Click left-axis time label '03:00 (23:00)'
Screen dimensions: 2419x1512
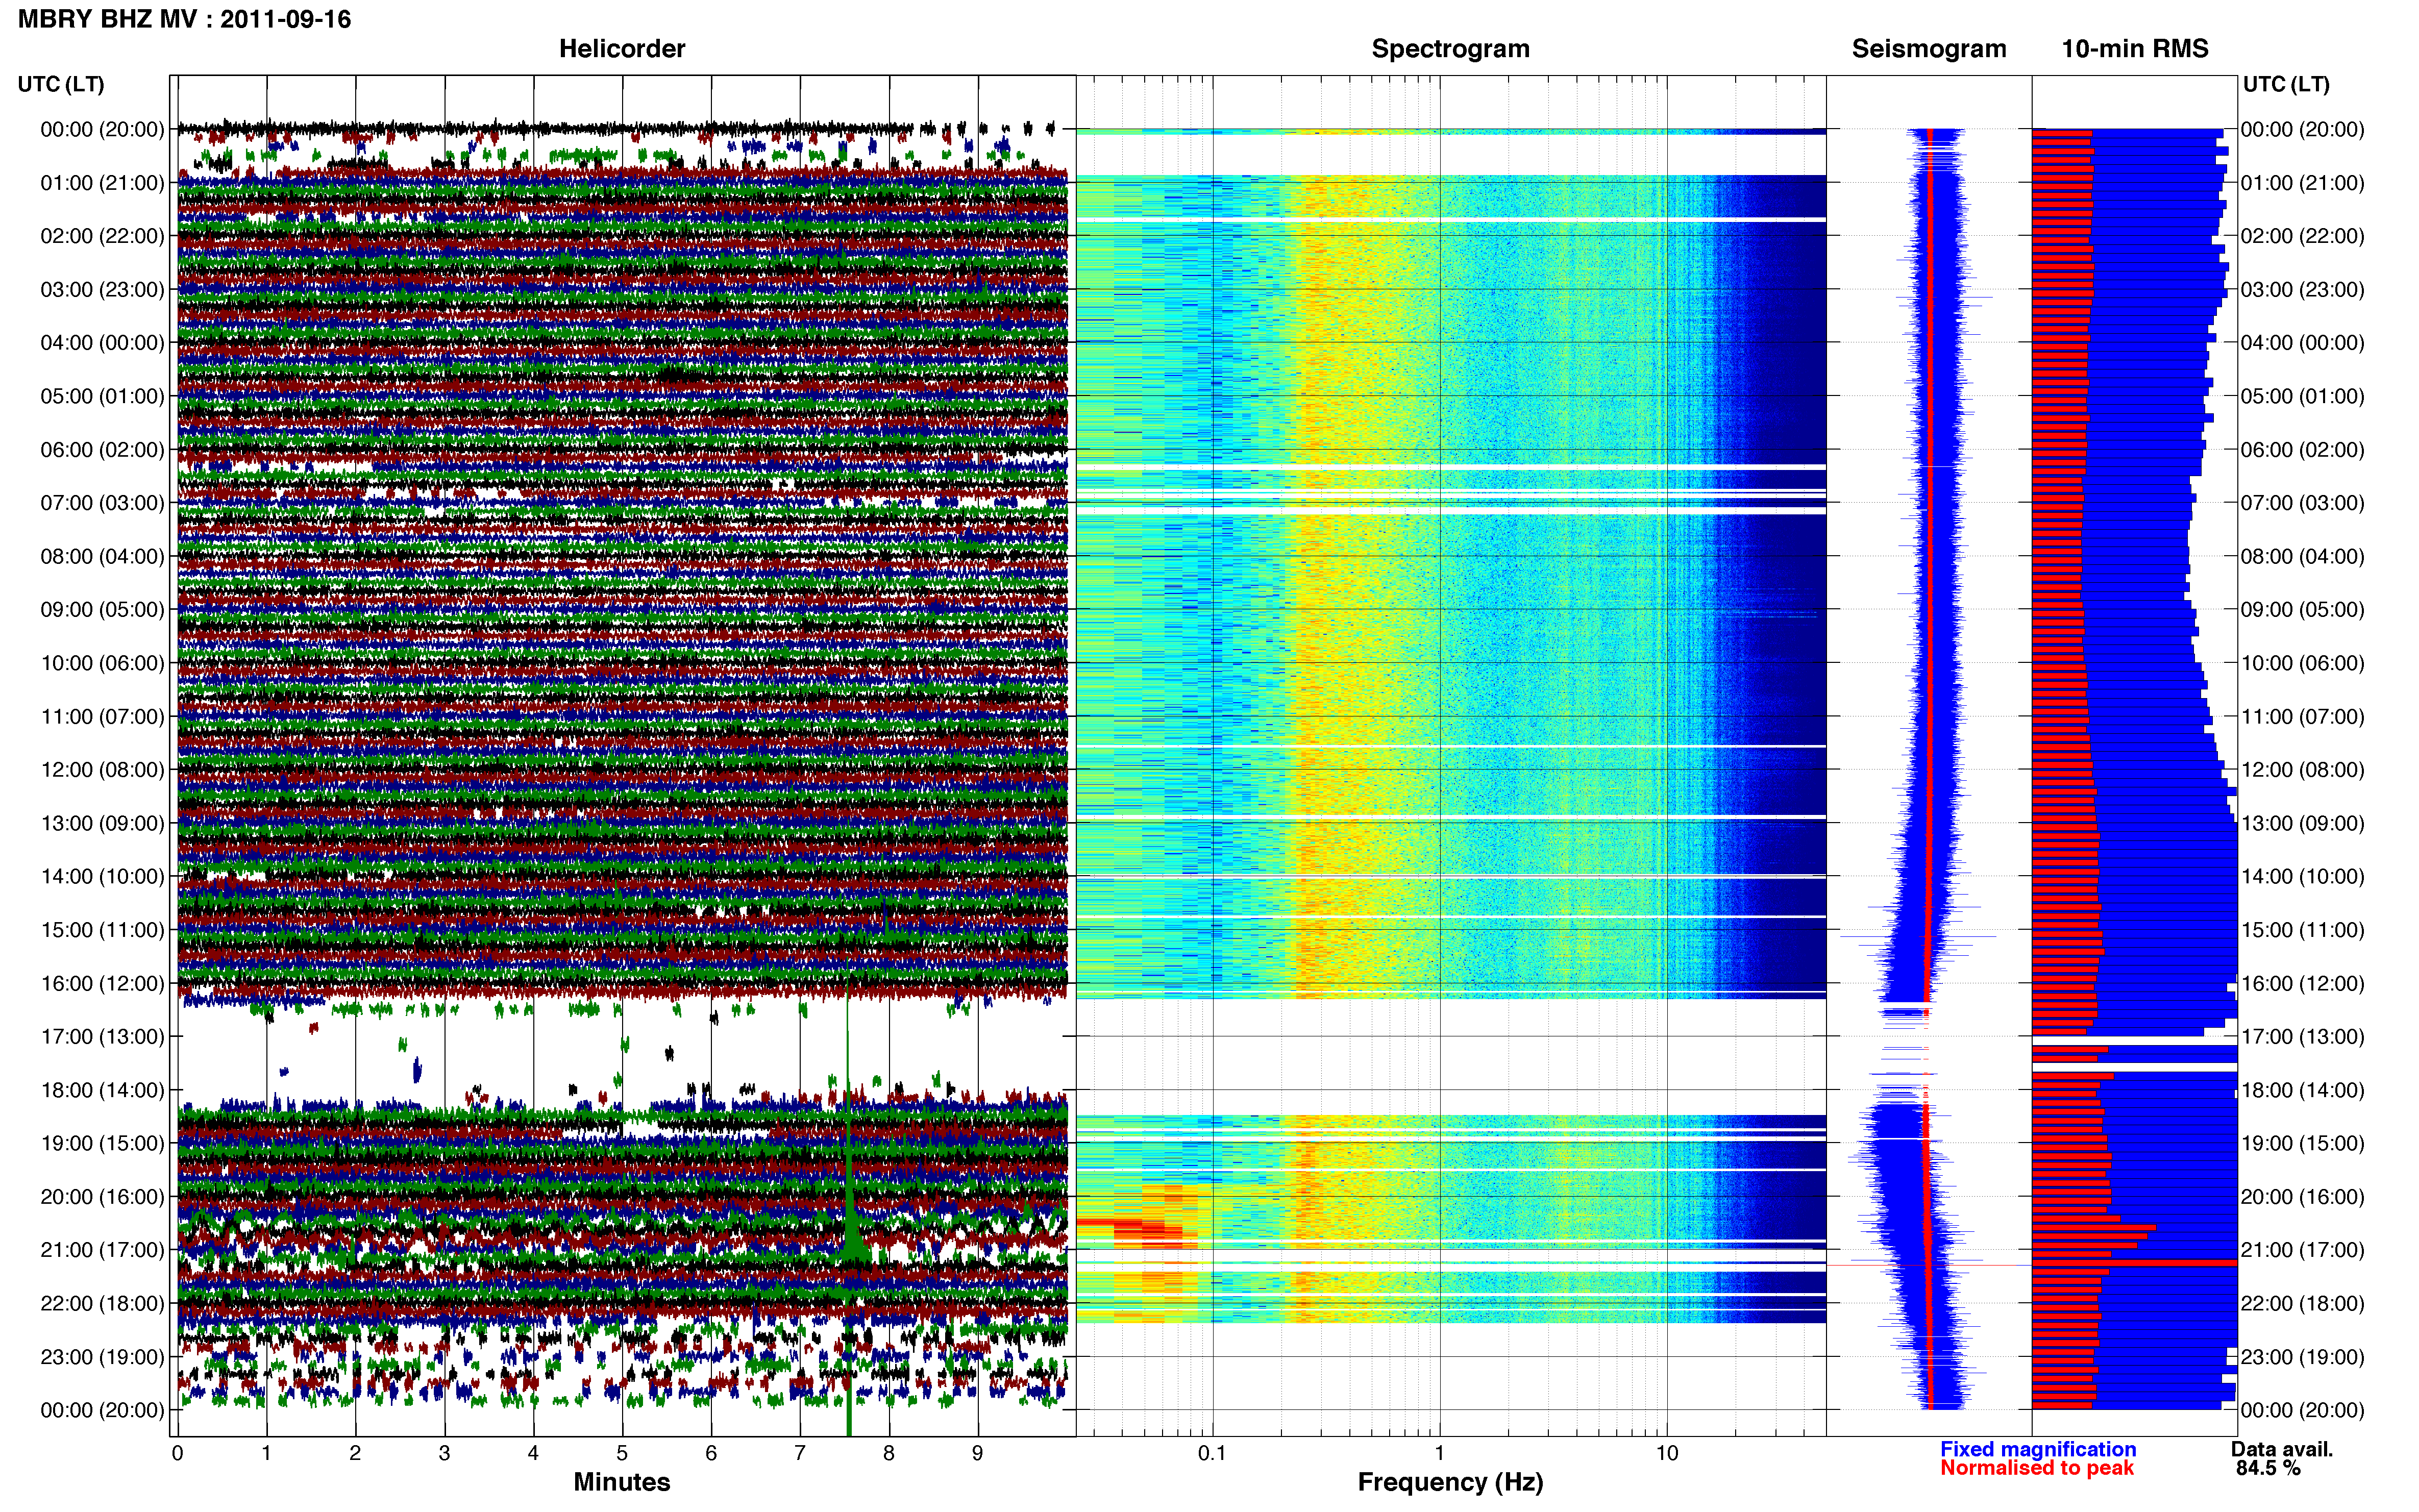[x=102, y=289]
